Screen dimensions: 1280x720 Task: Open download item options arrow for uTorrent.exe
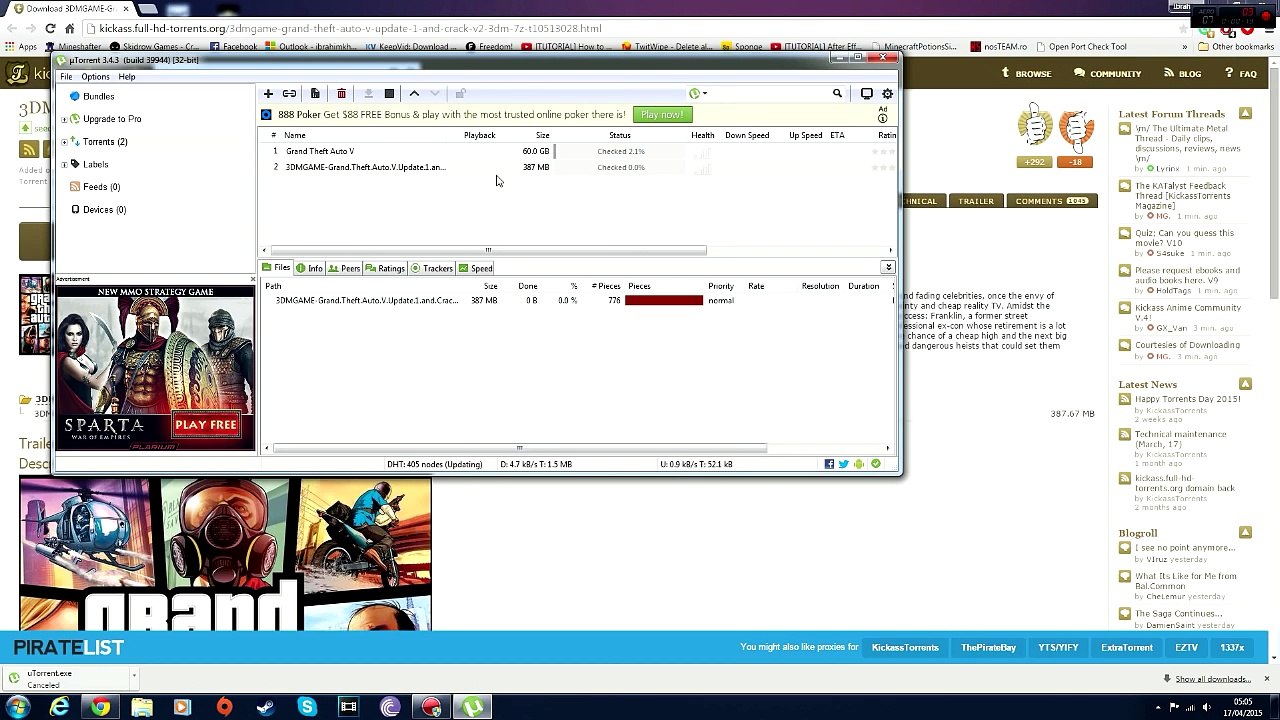pos(134,678)
